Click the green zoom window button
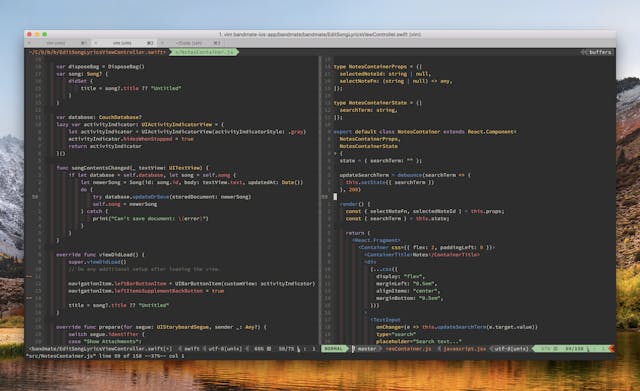This screenshot has height=391, width=640. [45, 35]
